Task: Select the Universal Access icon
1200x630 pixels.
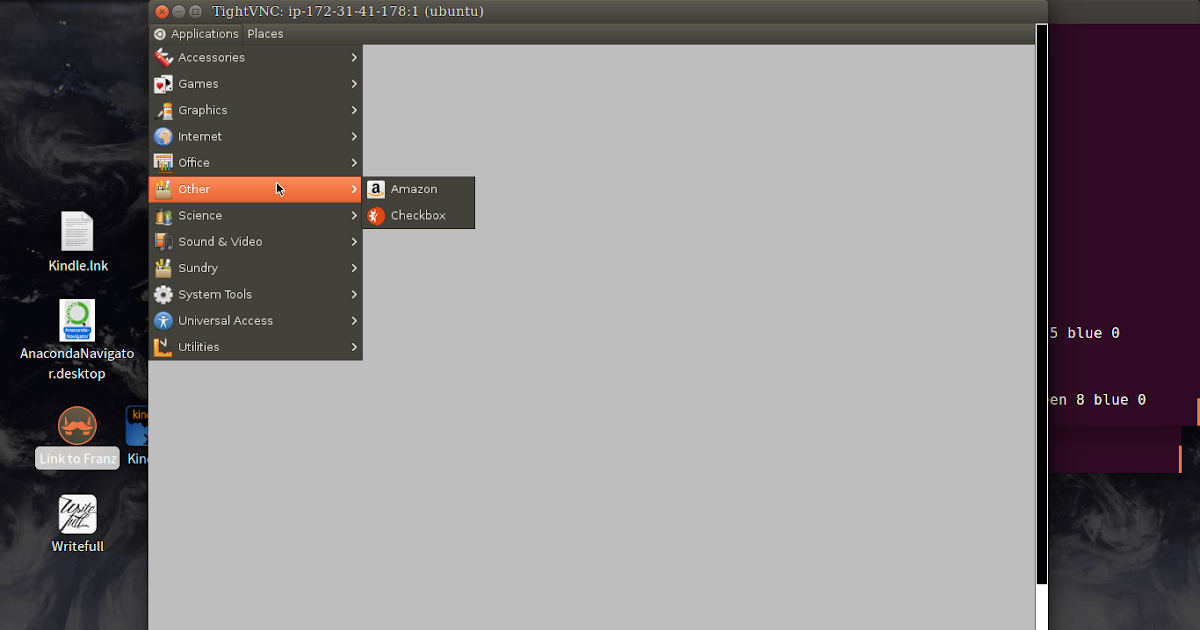Action: coord(163,320)
